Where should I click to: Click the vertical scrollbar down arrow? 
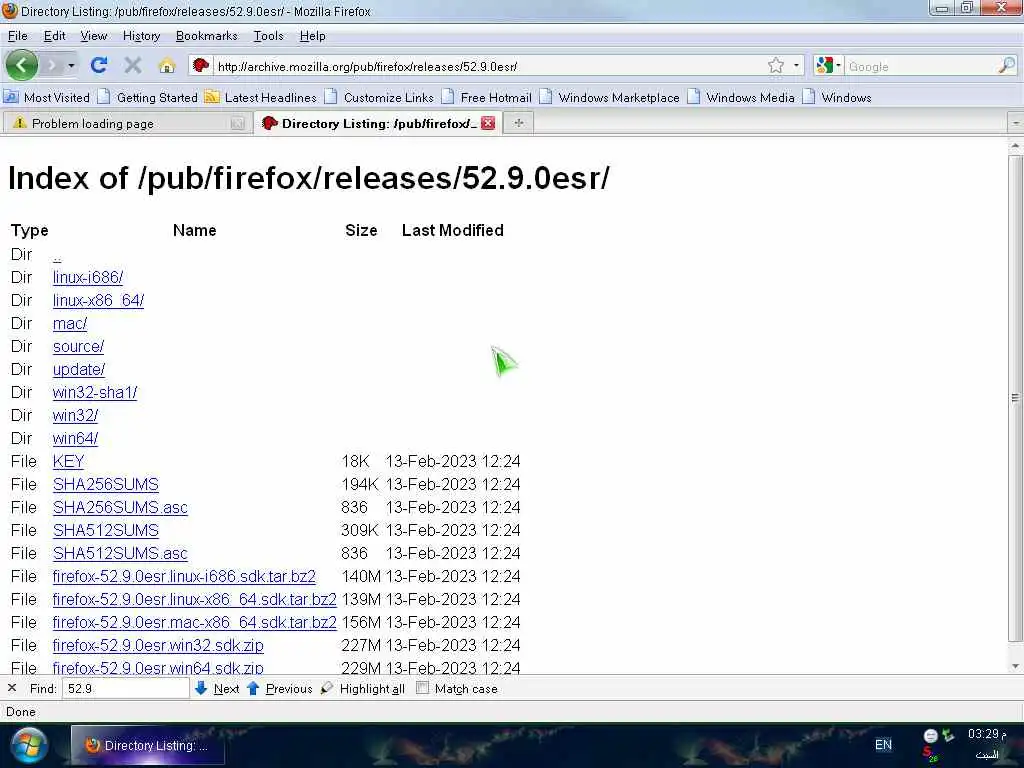1016,666
